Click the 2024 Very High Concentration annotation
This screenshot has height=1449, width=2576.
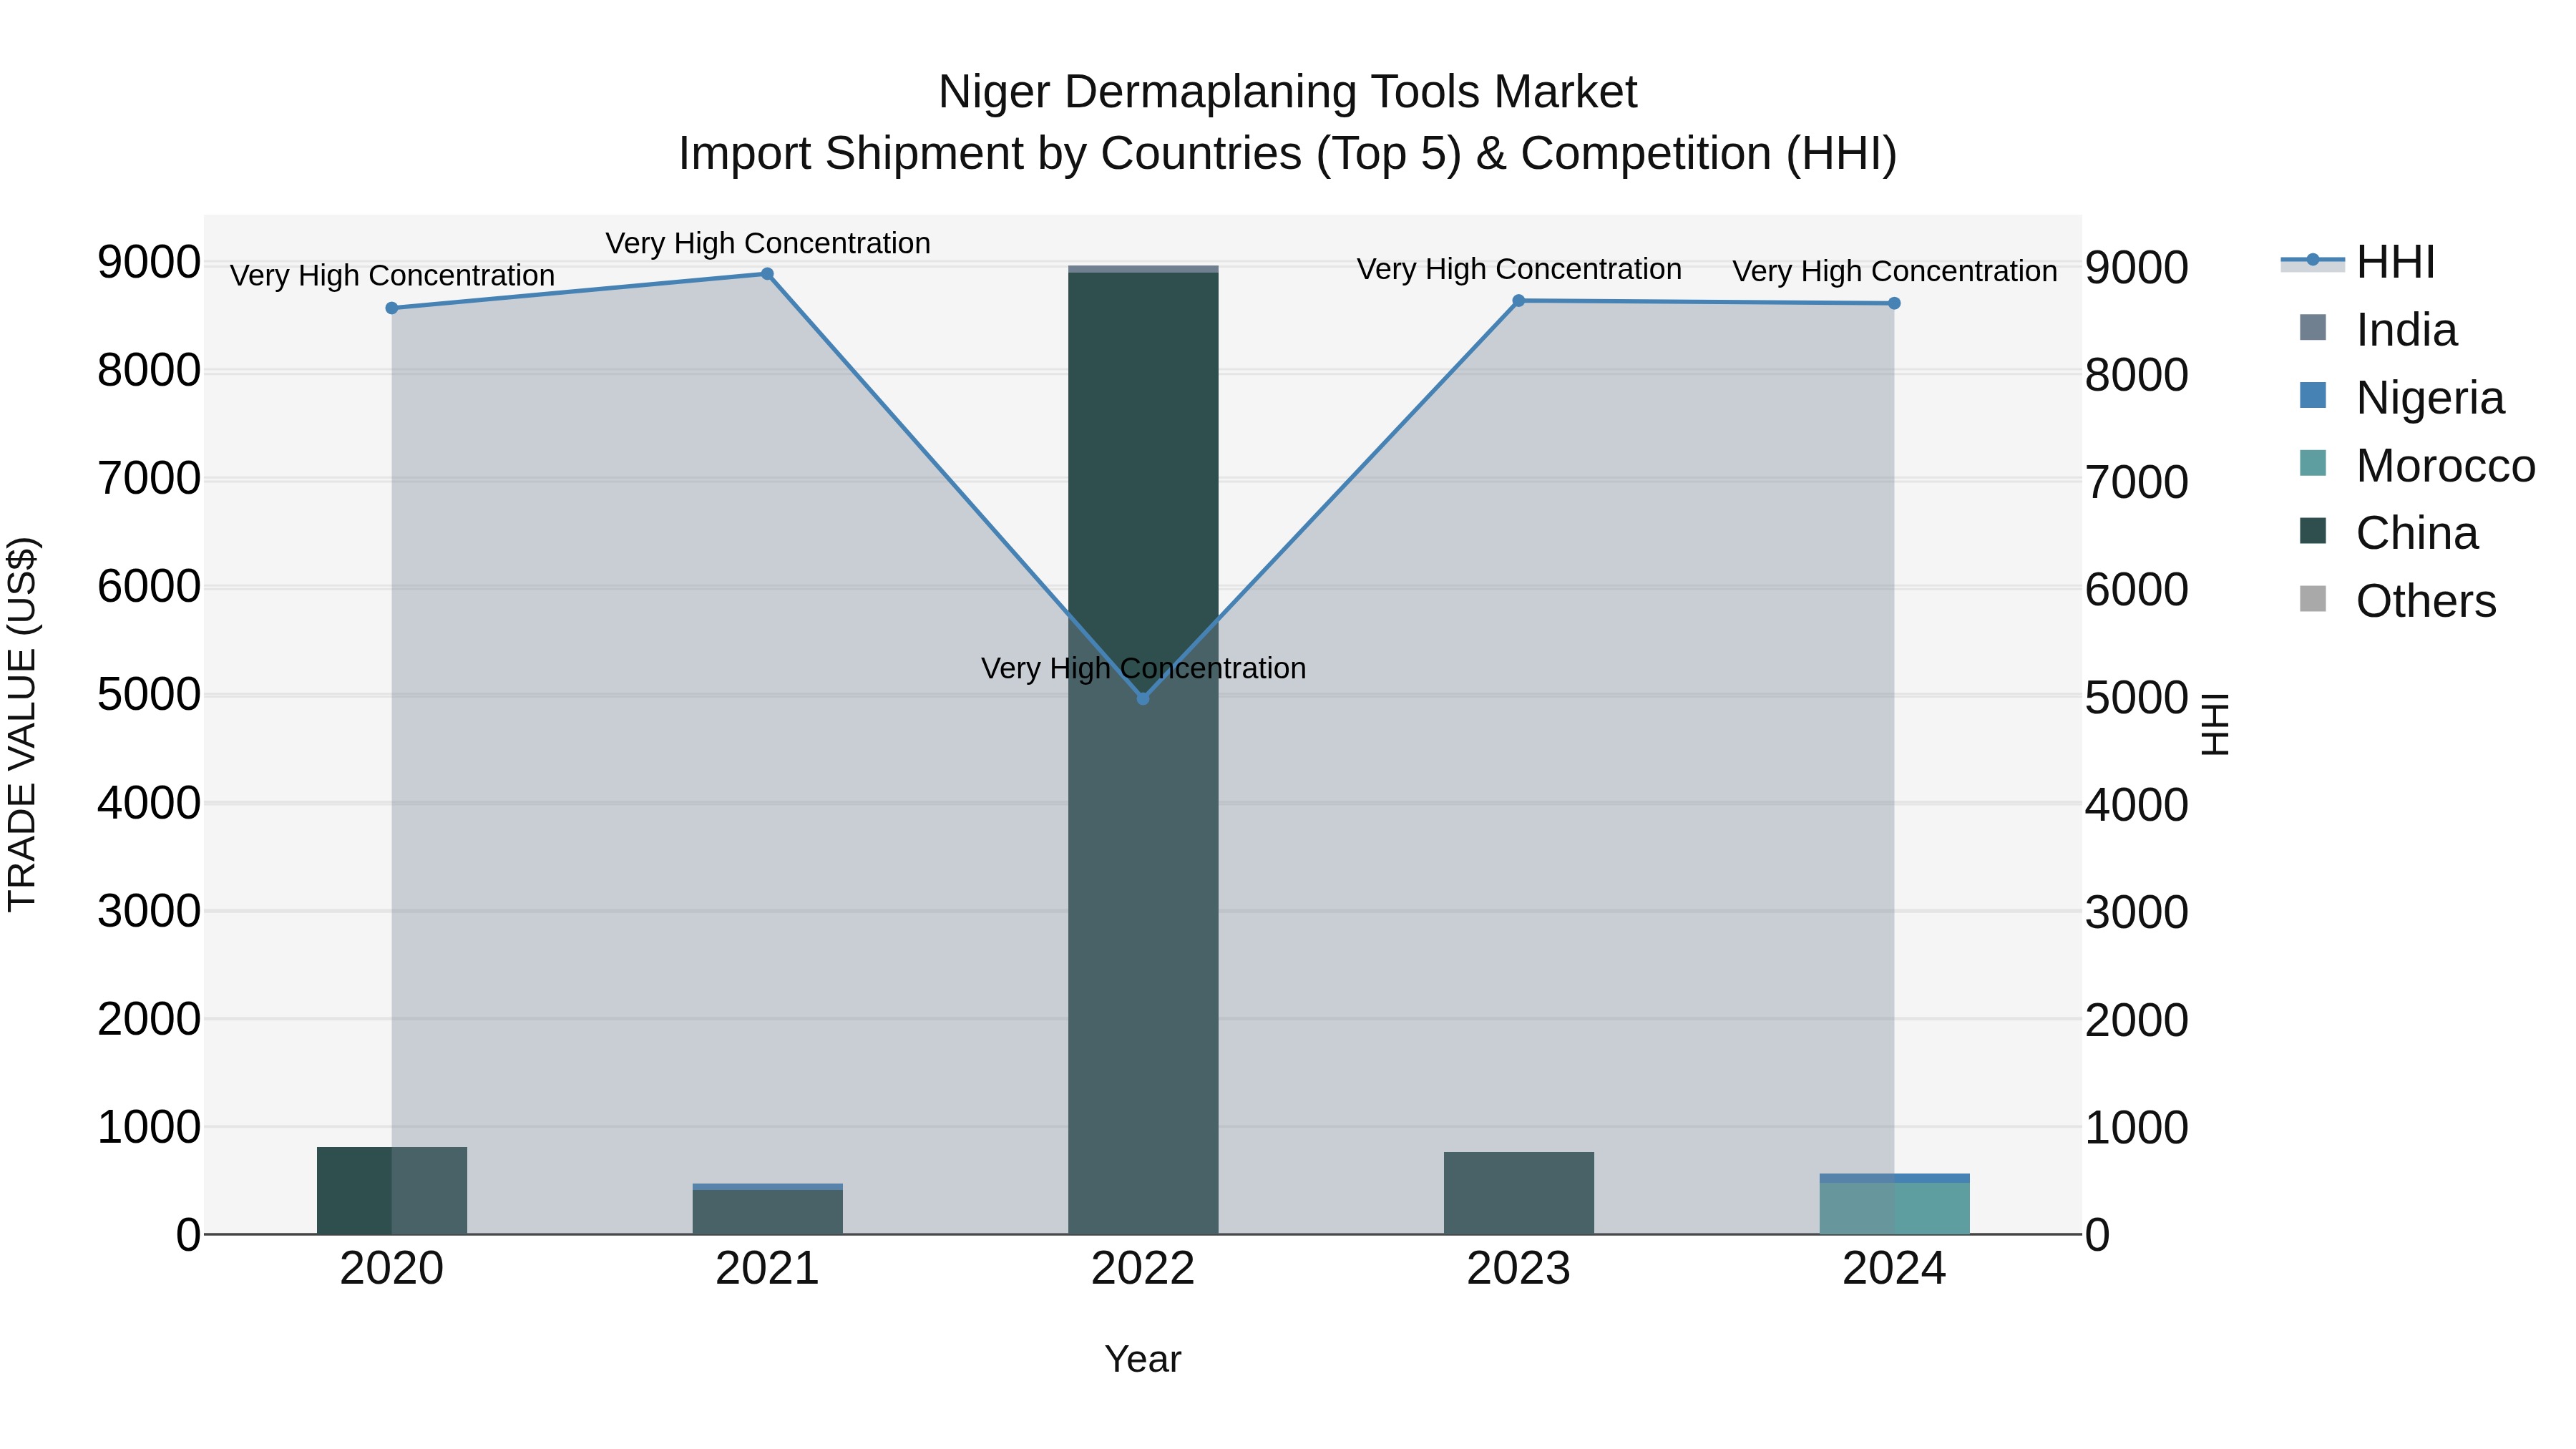pyautogui.click(x=1895, y=271)
